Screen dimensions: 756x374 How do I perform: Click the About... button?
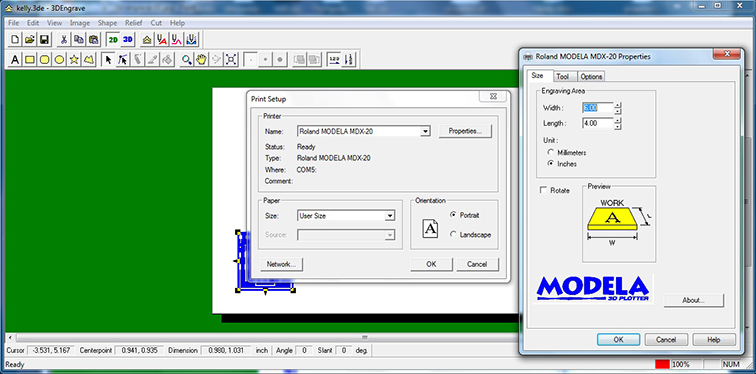[x=694, y=300]
